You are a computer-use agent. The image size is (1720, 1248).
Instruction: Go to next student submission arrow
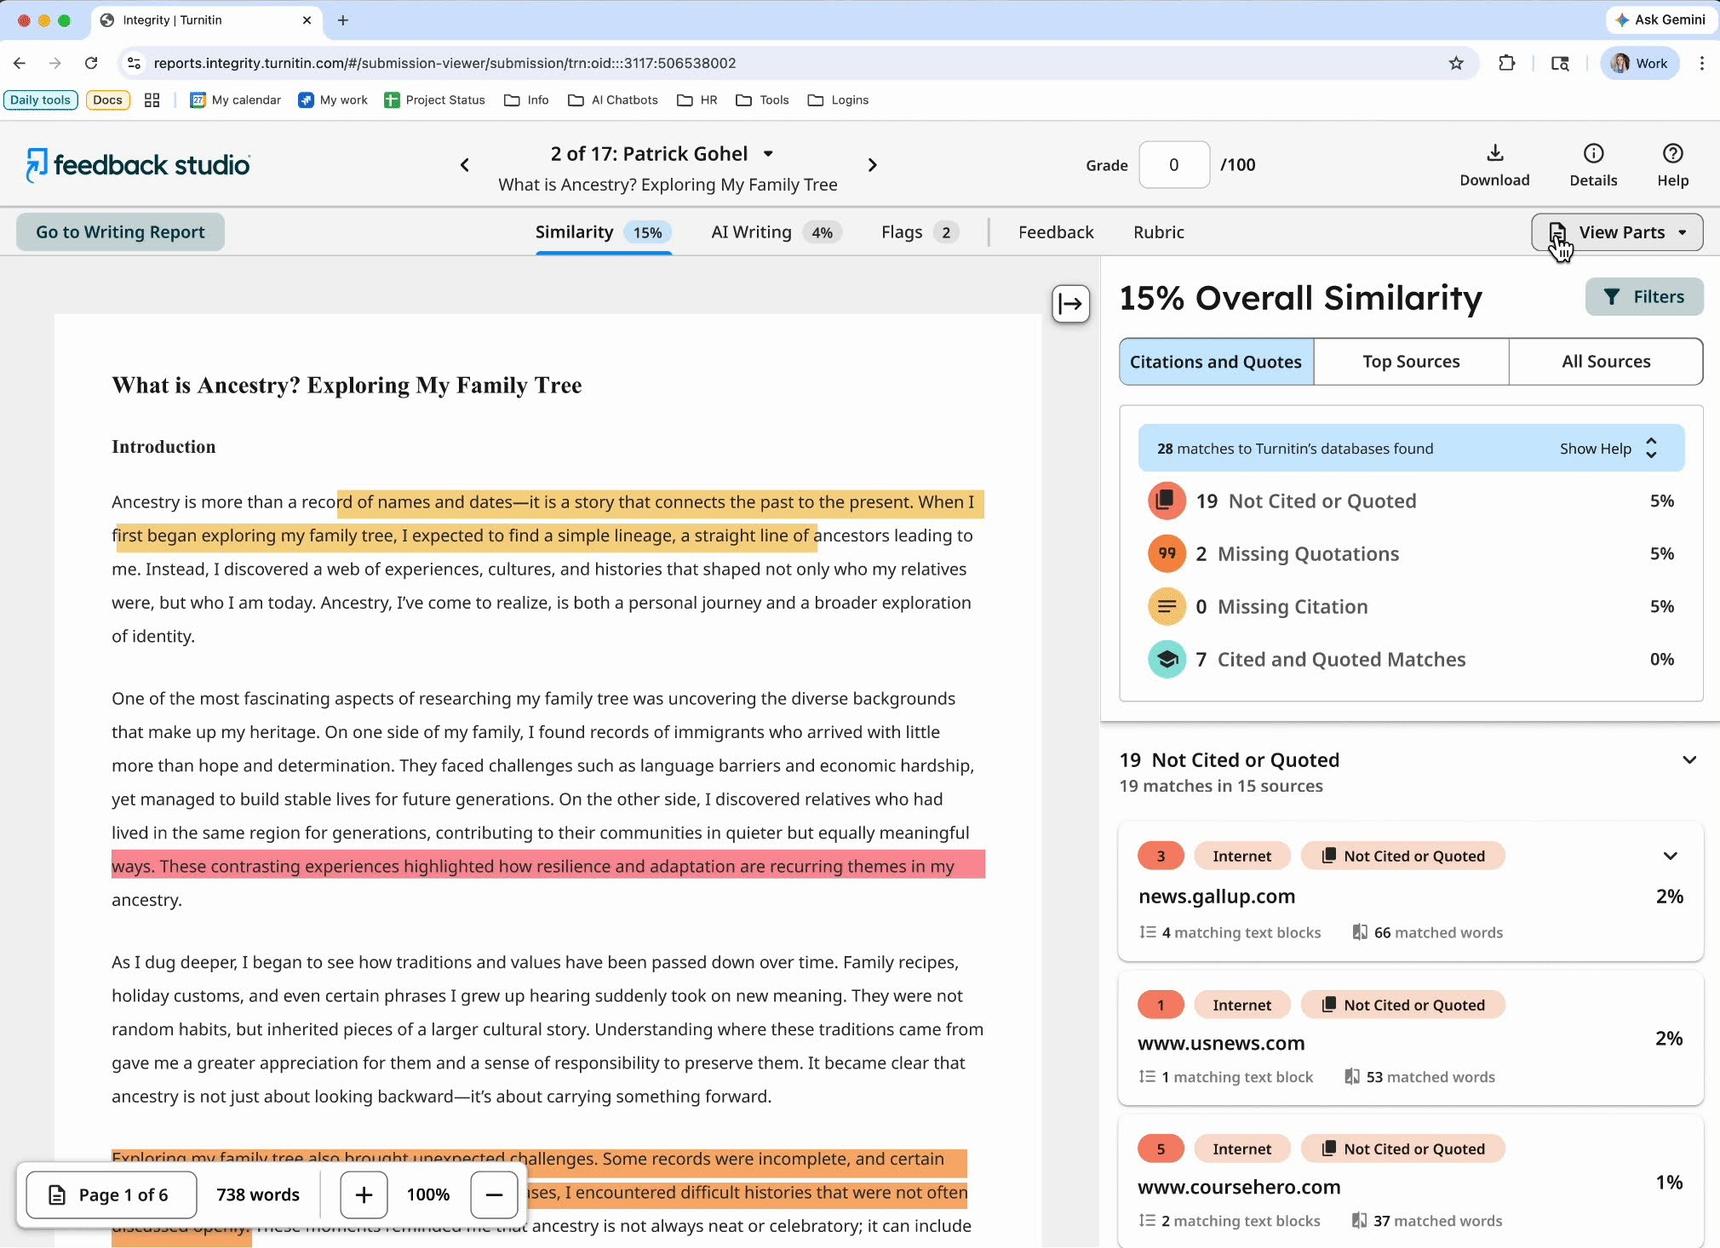coord(872,165)
